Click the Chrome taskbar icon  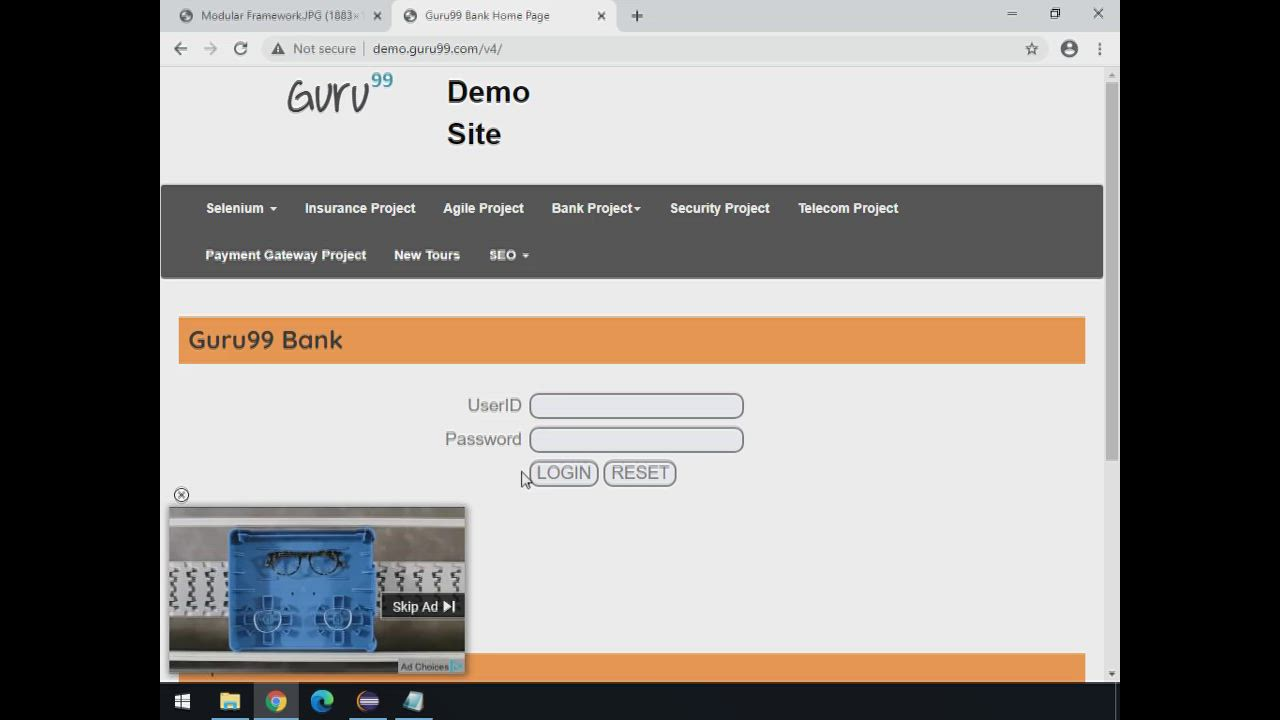click(x=276, y=701)
